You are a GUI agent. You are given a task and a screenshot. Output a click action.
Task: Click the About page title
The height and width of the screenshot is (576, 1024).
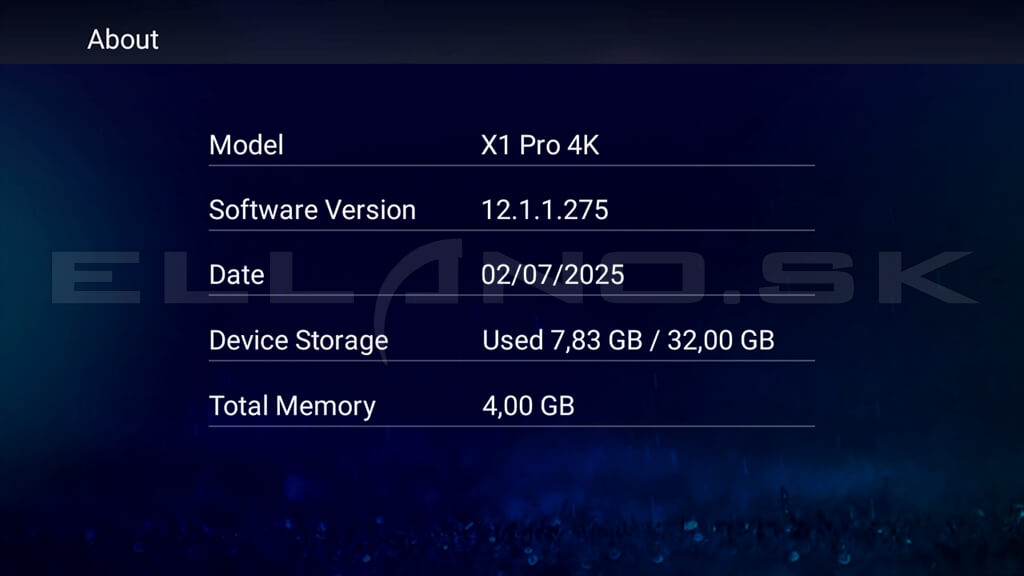tap(123, 40)
